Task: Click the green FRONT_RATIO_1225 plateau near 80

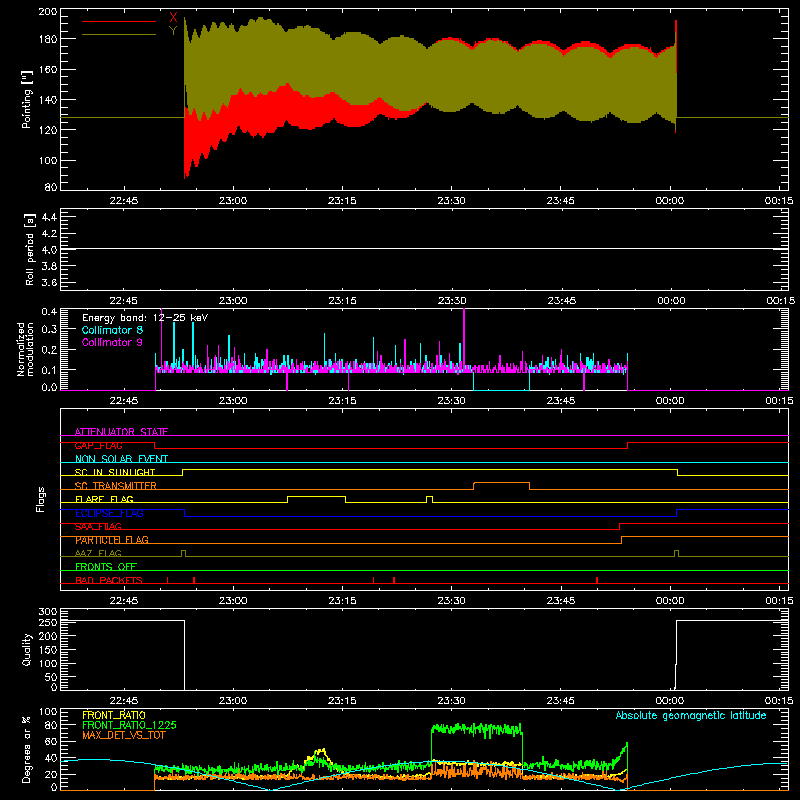Action: pos(477,730)
